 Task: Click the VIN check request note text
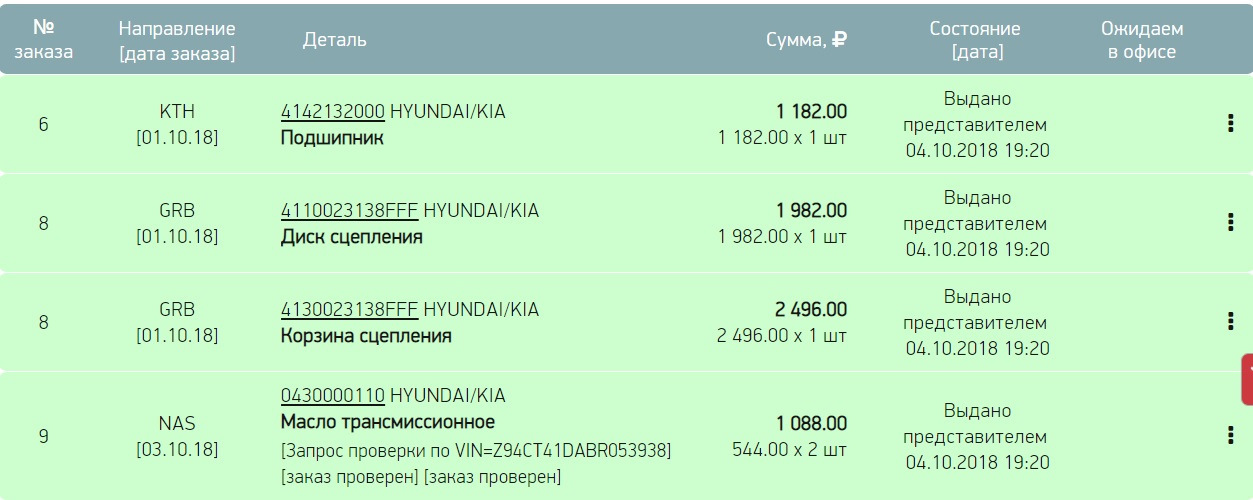pyautogui.click(x=476, y=451)
